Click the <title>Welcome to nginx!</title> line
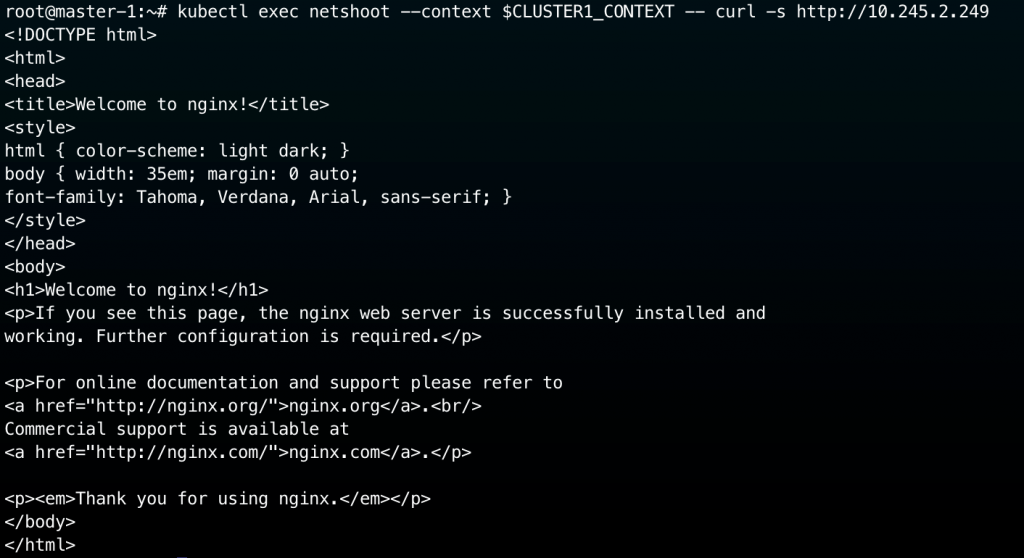1024x558 pixels. tap(167, 104)
